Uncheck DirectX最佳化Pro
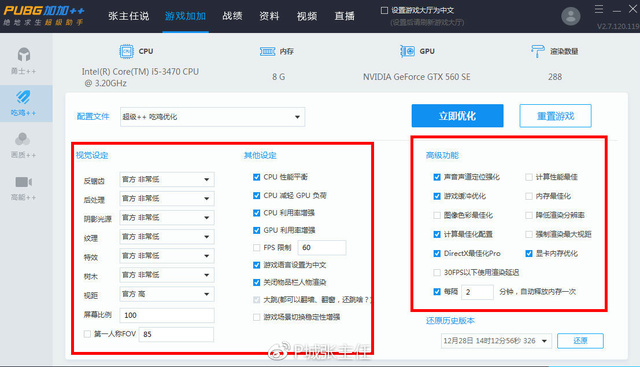 point(437,254)
